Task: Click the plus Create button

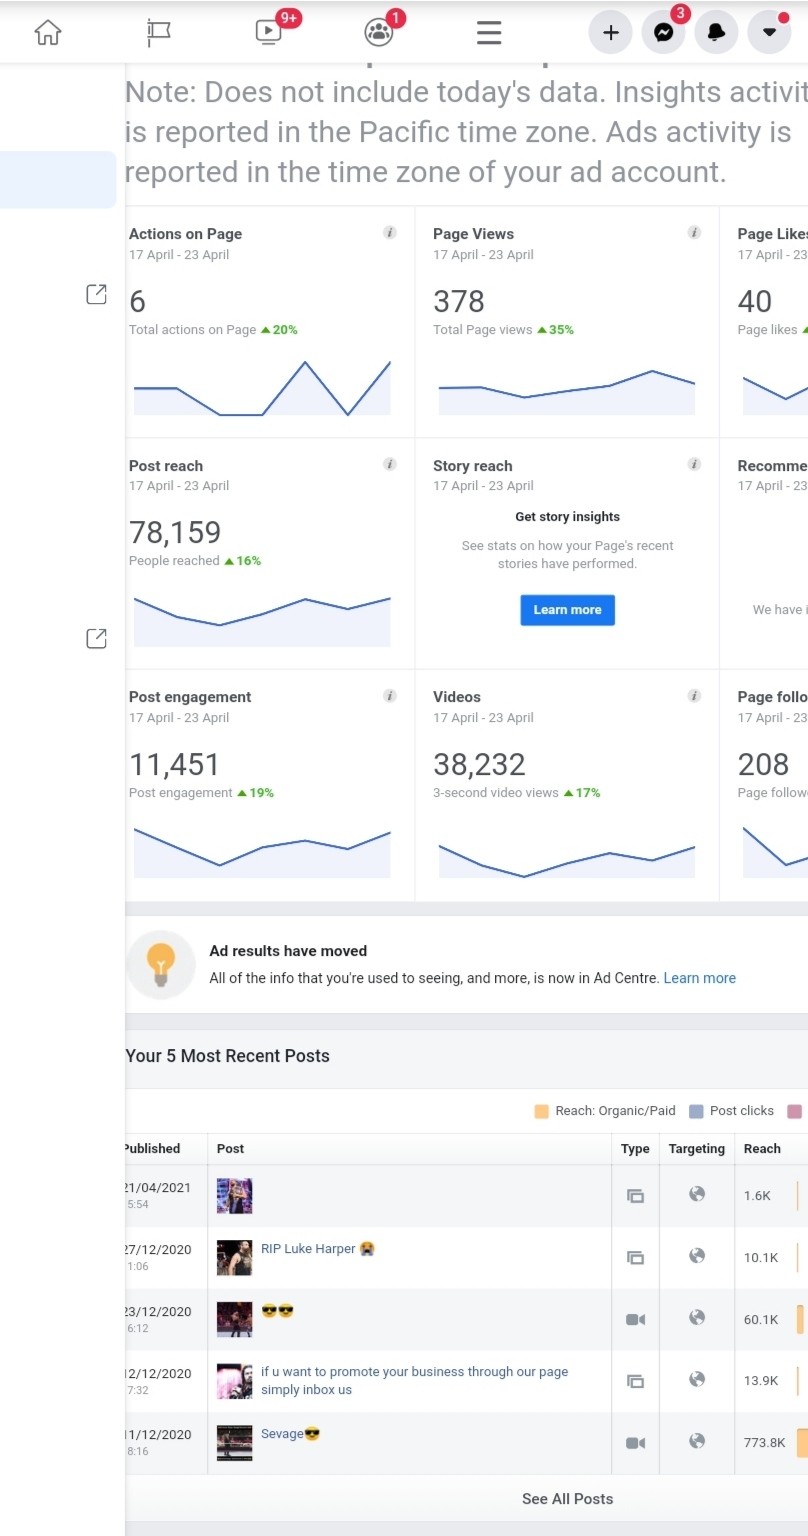Action: pyautogui.click(x=610, y=32)
